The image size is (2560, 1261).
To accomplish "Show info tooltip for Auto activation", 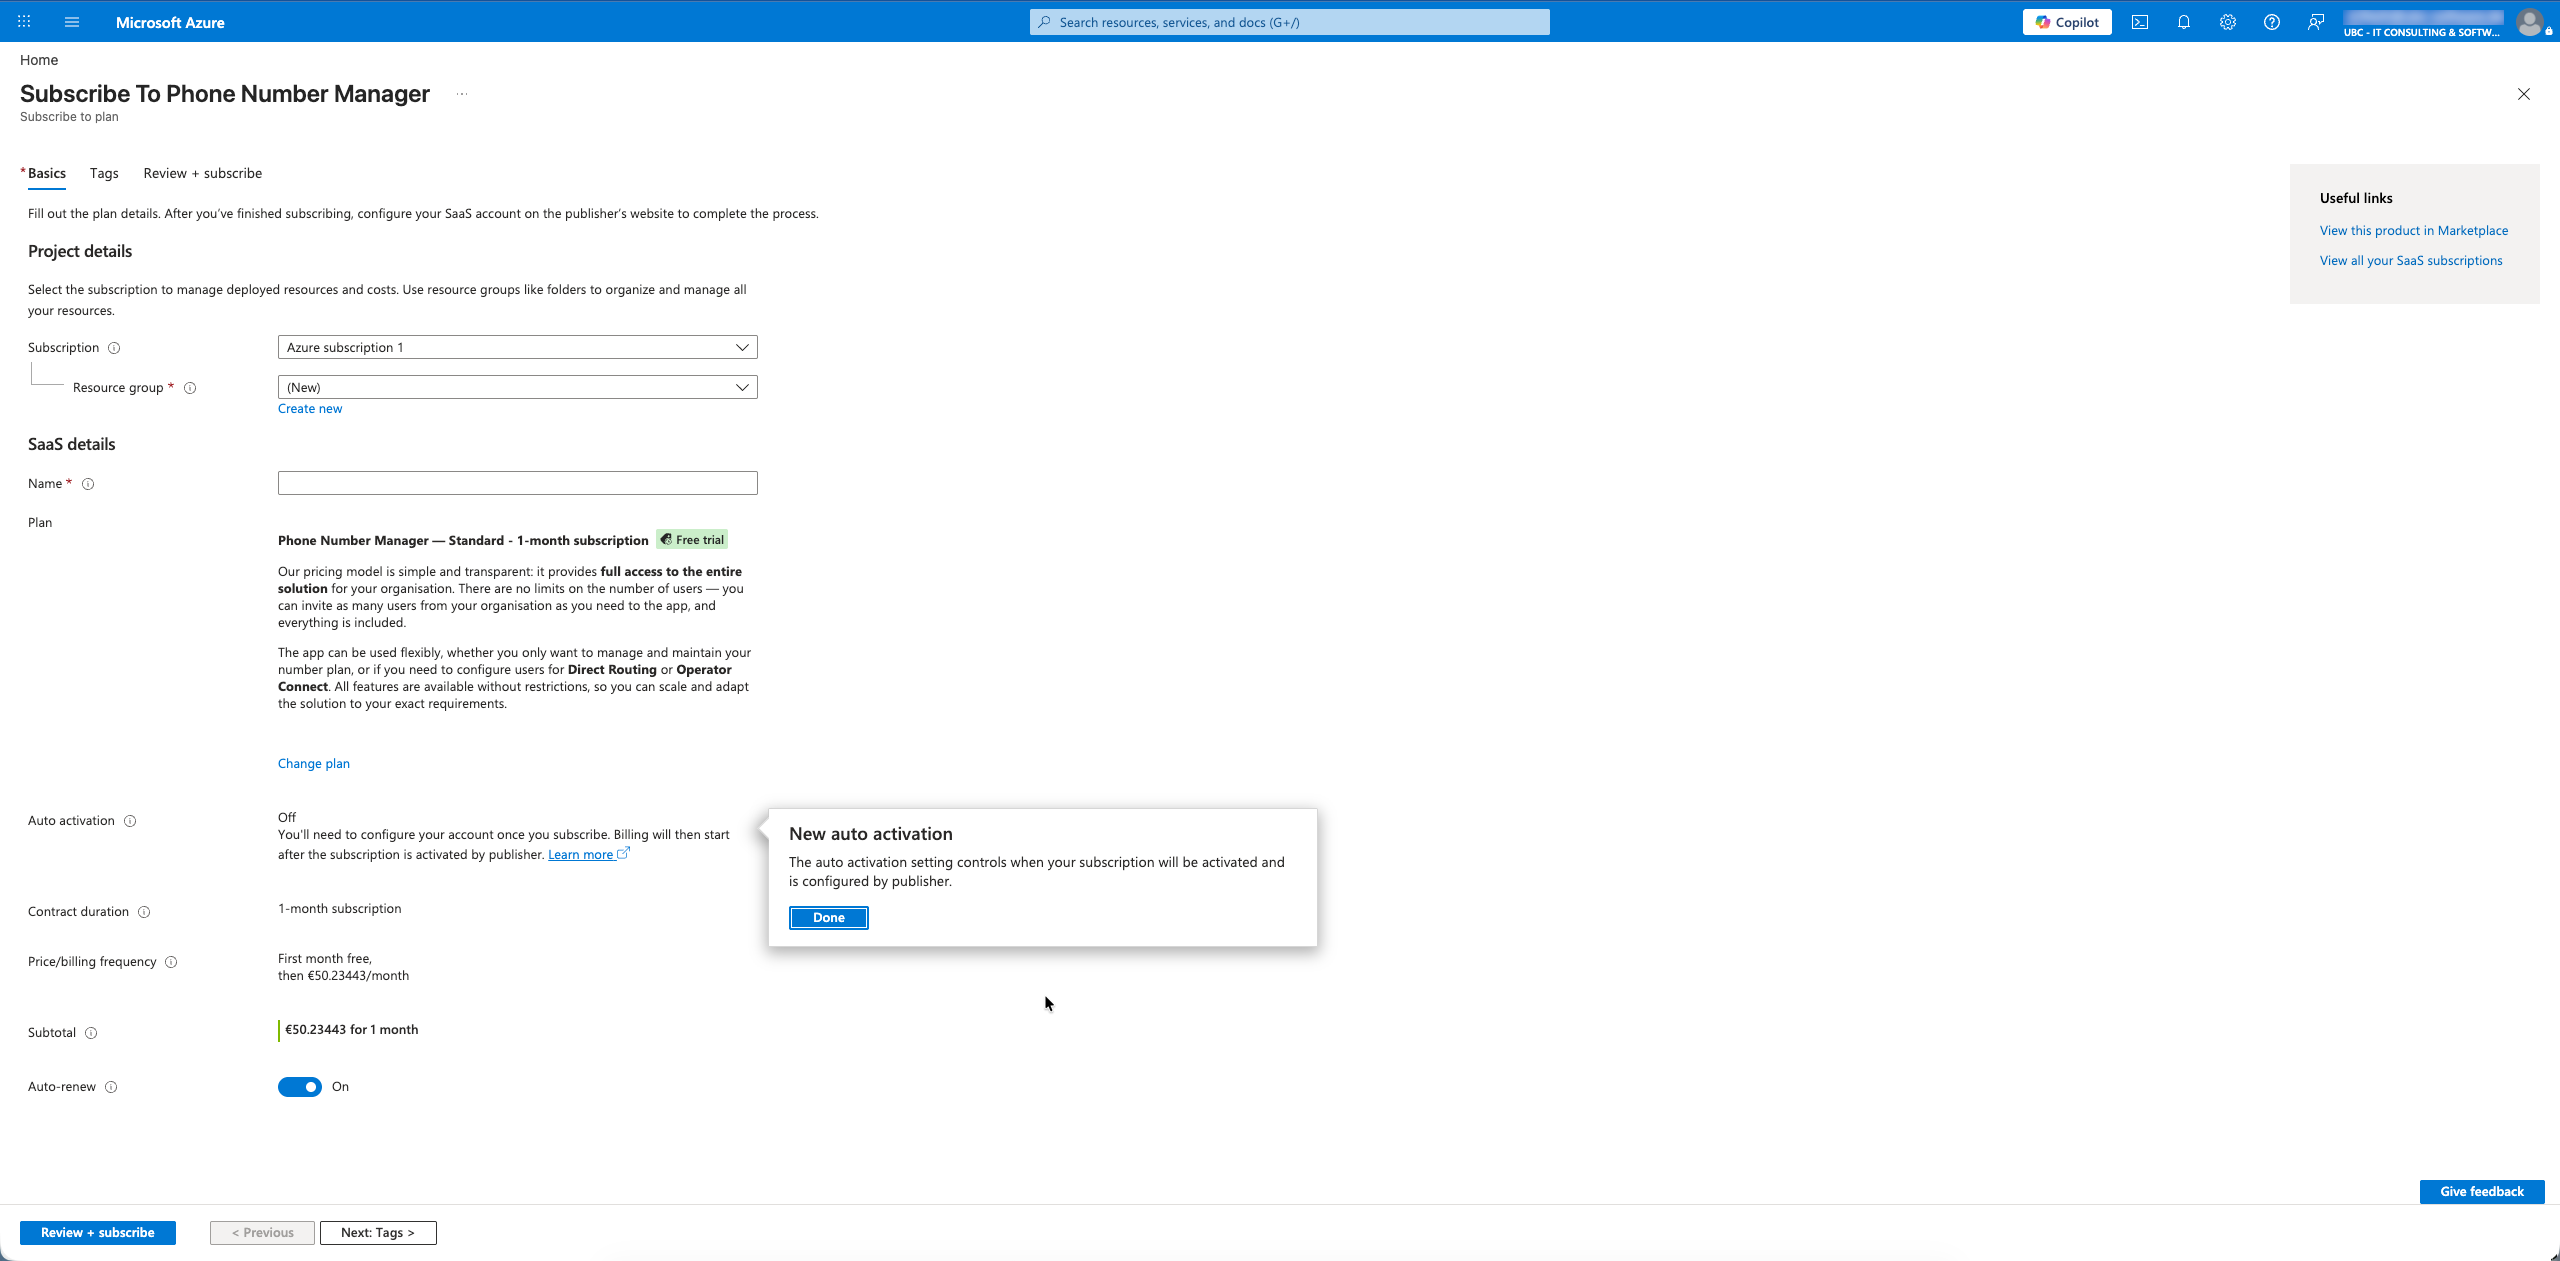I will point(130,821).
